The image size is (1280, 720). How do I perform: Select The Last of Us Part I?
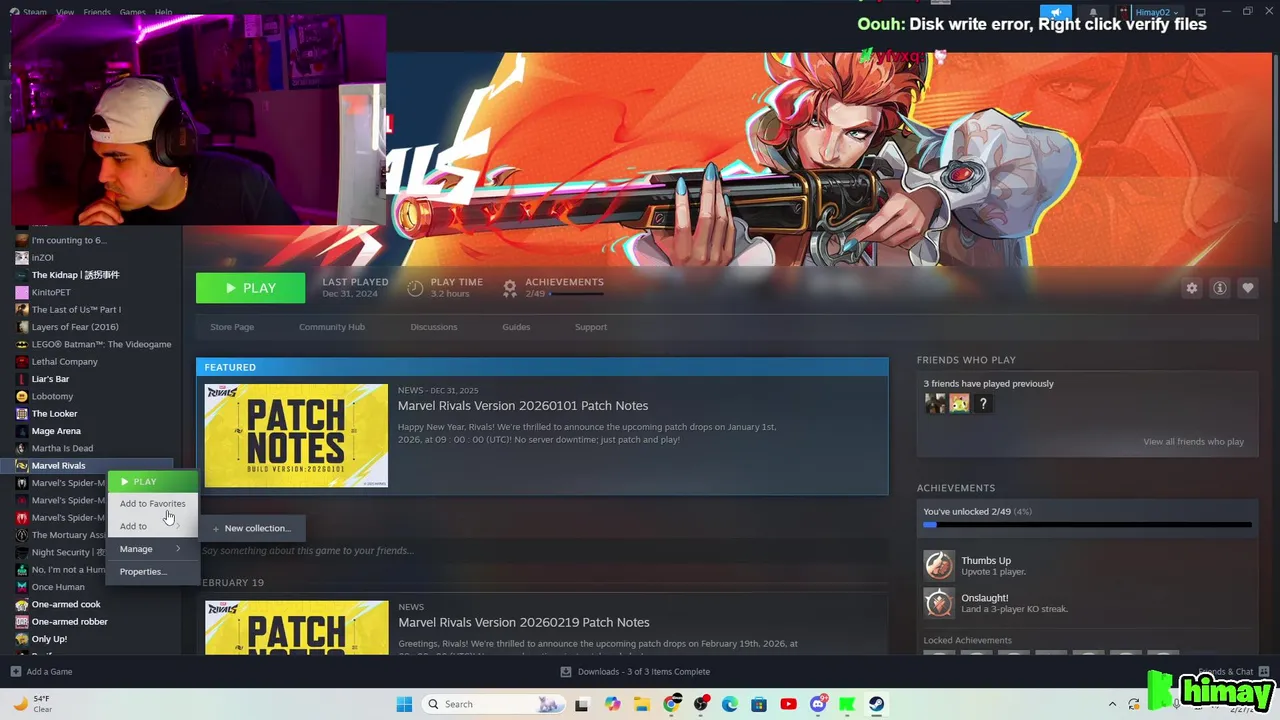tap(76, 310)
